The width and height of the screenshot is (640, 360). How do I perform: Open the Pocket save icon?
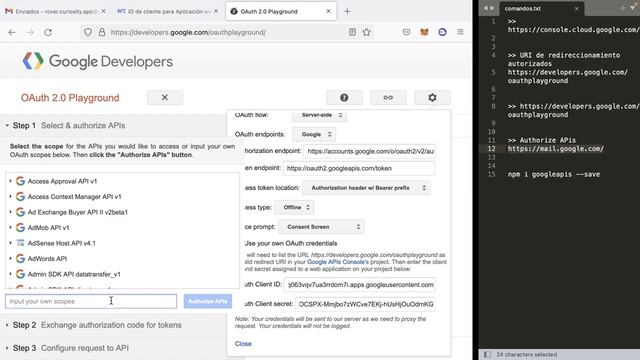[406, 32]
